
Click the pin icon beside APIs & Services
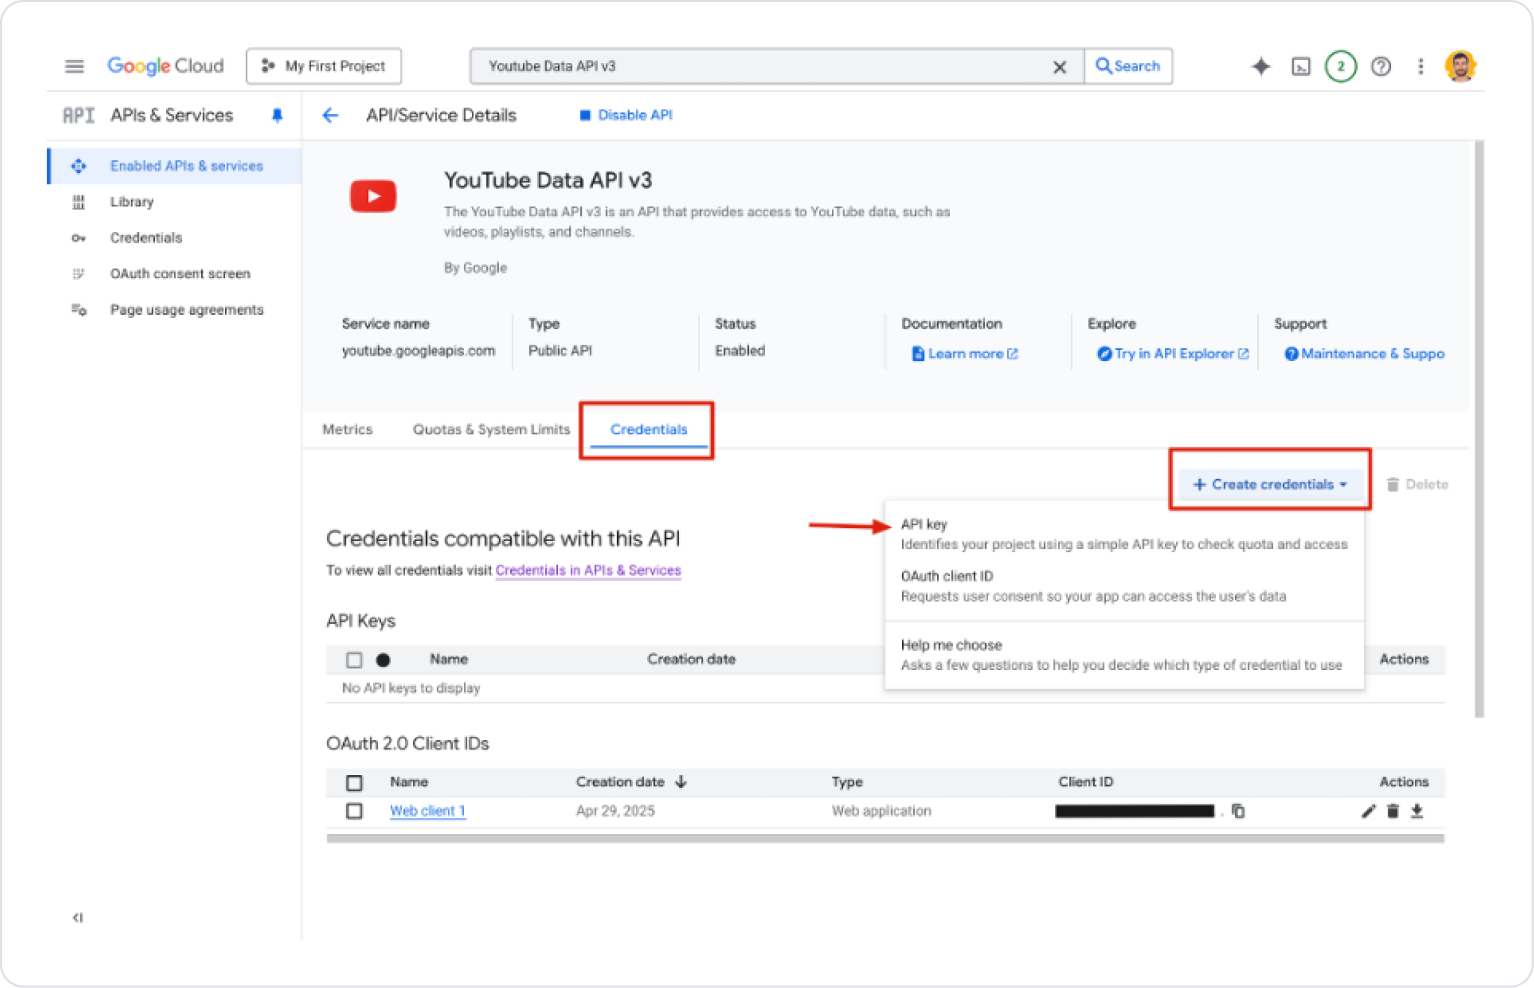(277, 115)
